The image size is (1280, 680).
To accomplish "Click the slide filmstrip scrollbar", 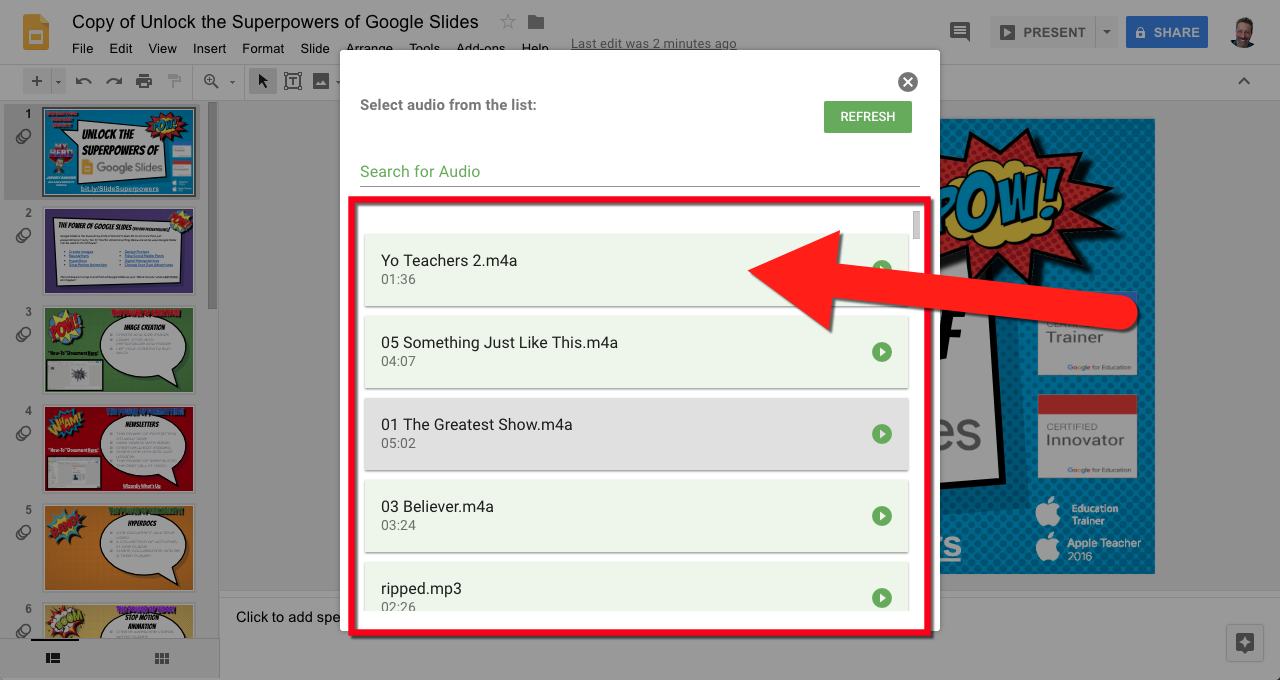I will coord(212,206).
